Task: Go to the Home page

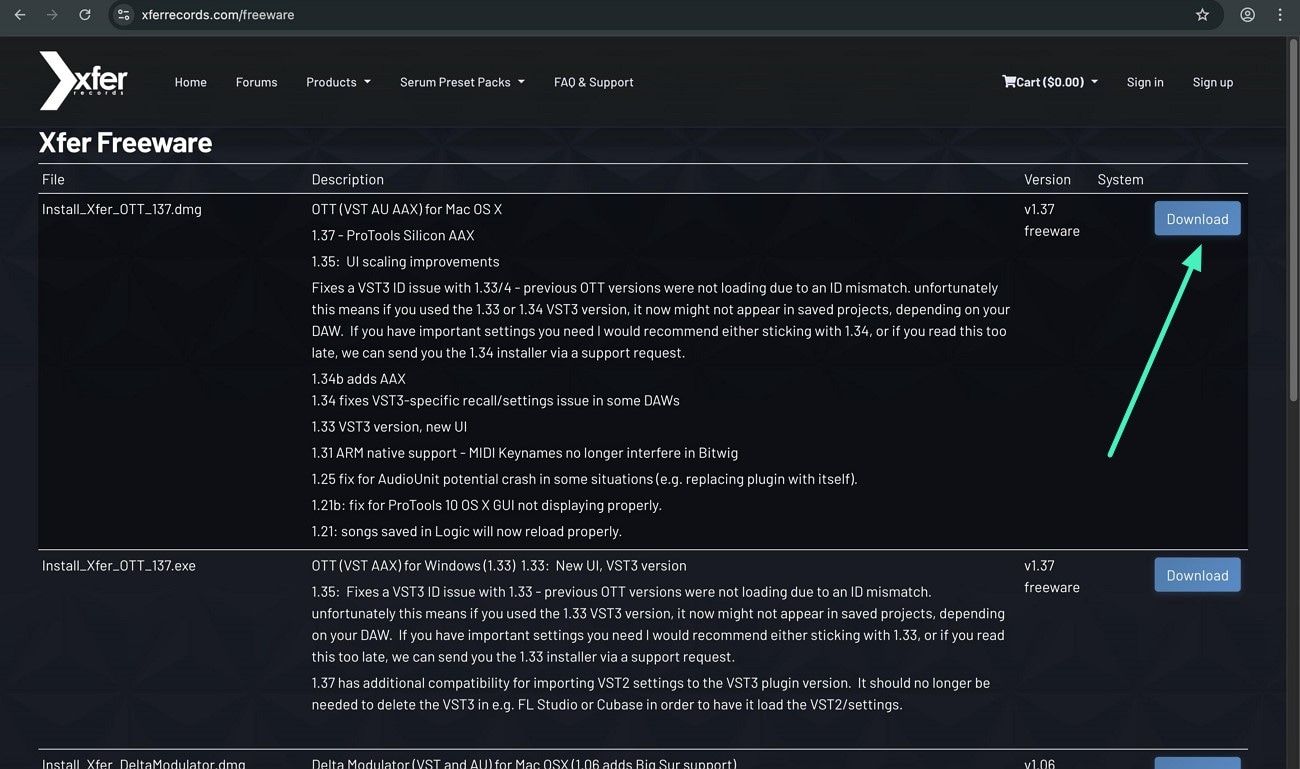Action: tap(190, 82)
